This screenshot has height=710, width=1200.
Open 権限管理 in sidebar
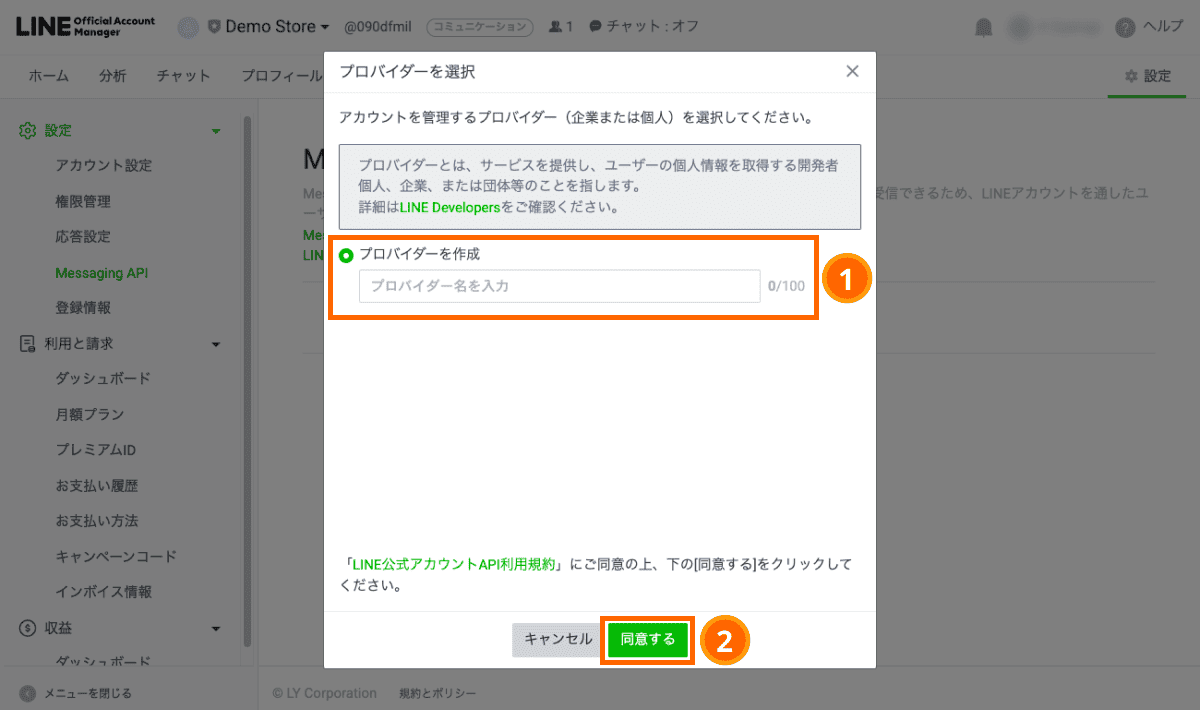tap(83, 202)
